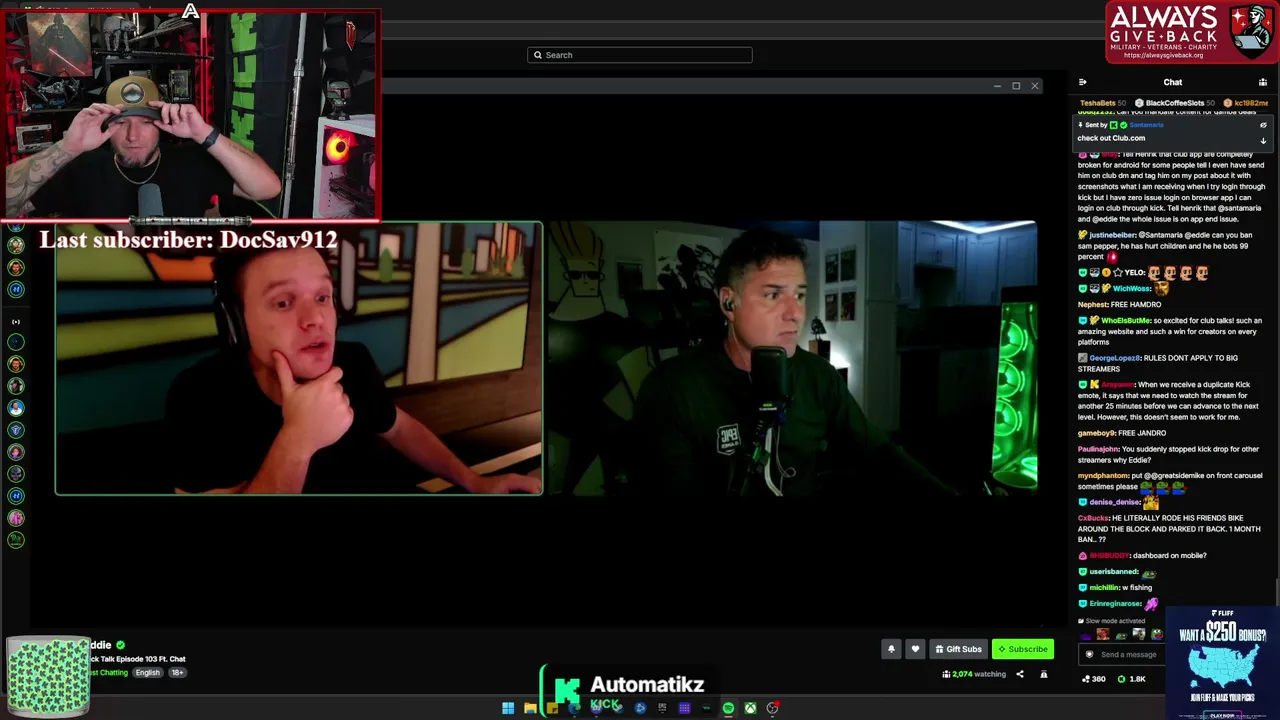The height and width of the screenshot is (720, 1280).
Task: Click the WichWoss chat username
Action: 1132,289
